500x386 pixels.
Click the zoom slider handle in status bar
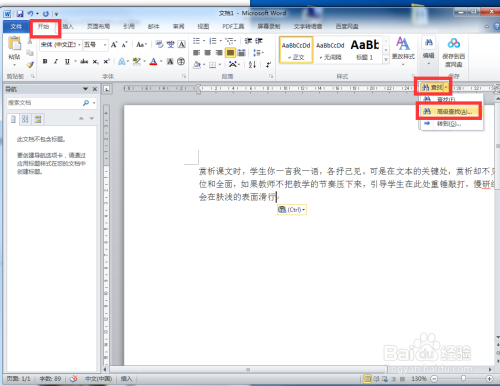click(463, 379)
